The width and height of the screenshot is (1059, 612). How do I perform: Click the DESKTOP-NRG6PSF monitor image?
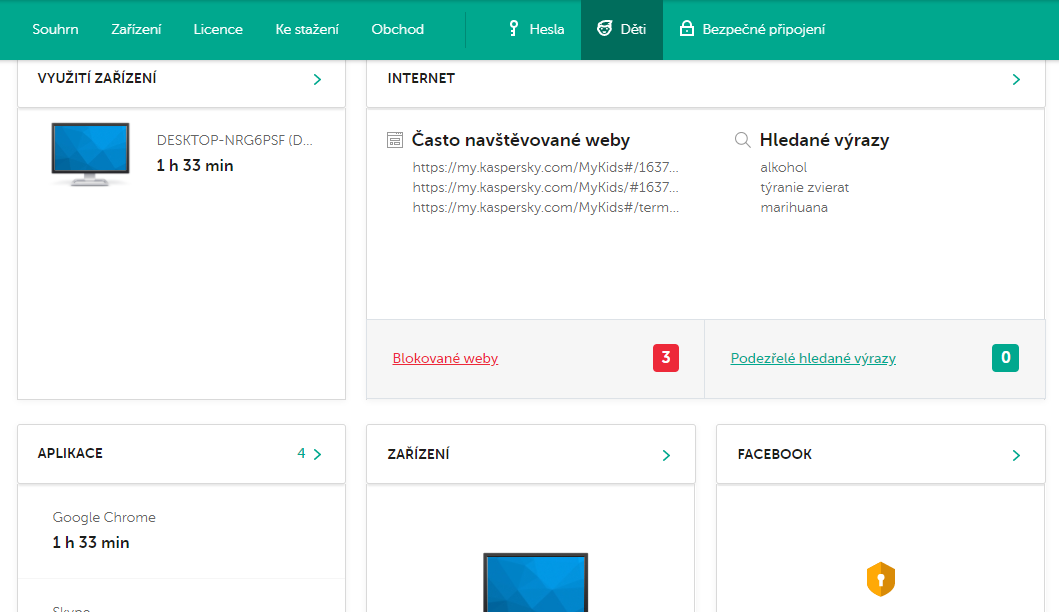pos(90,153)
